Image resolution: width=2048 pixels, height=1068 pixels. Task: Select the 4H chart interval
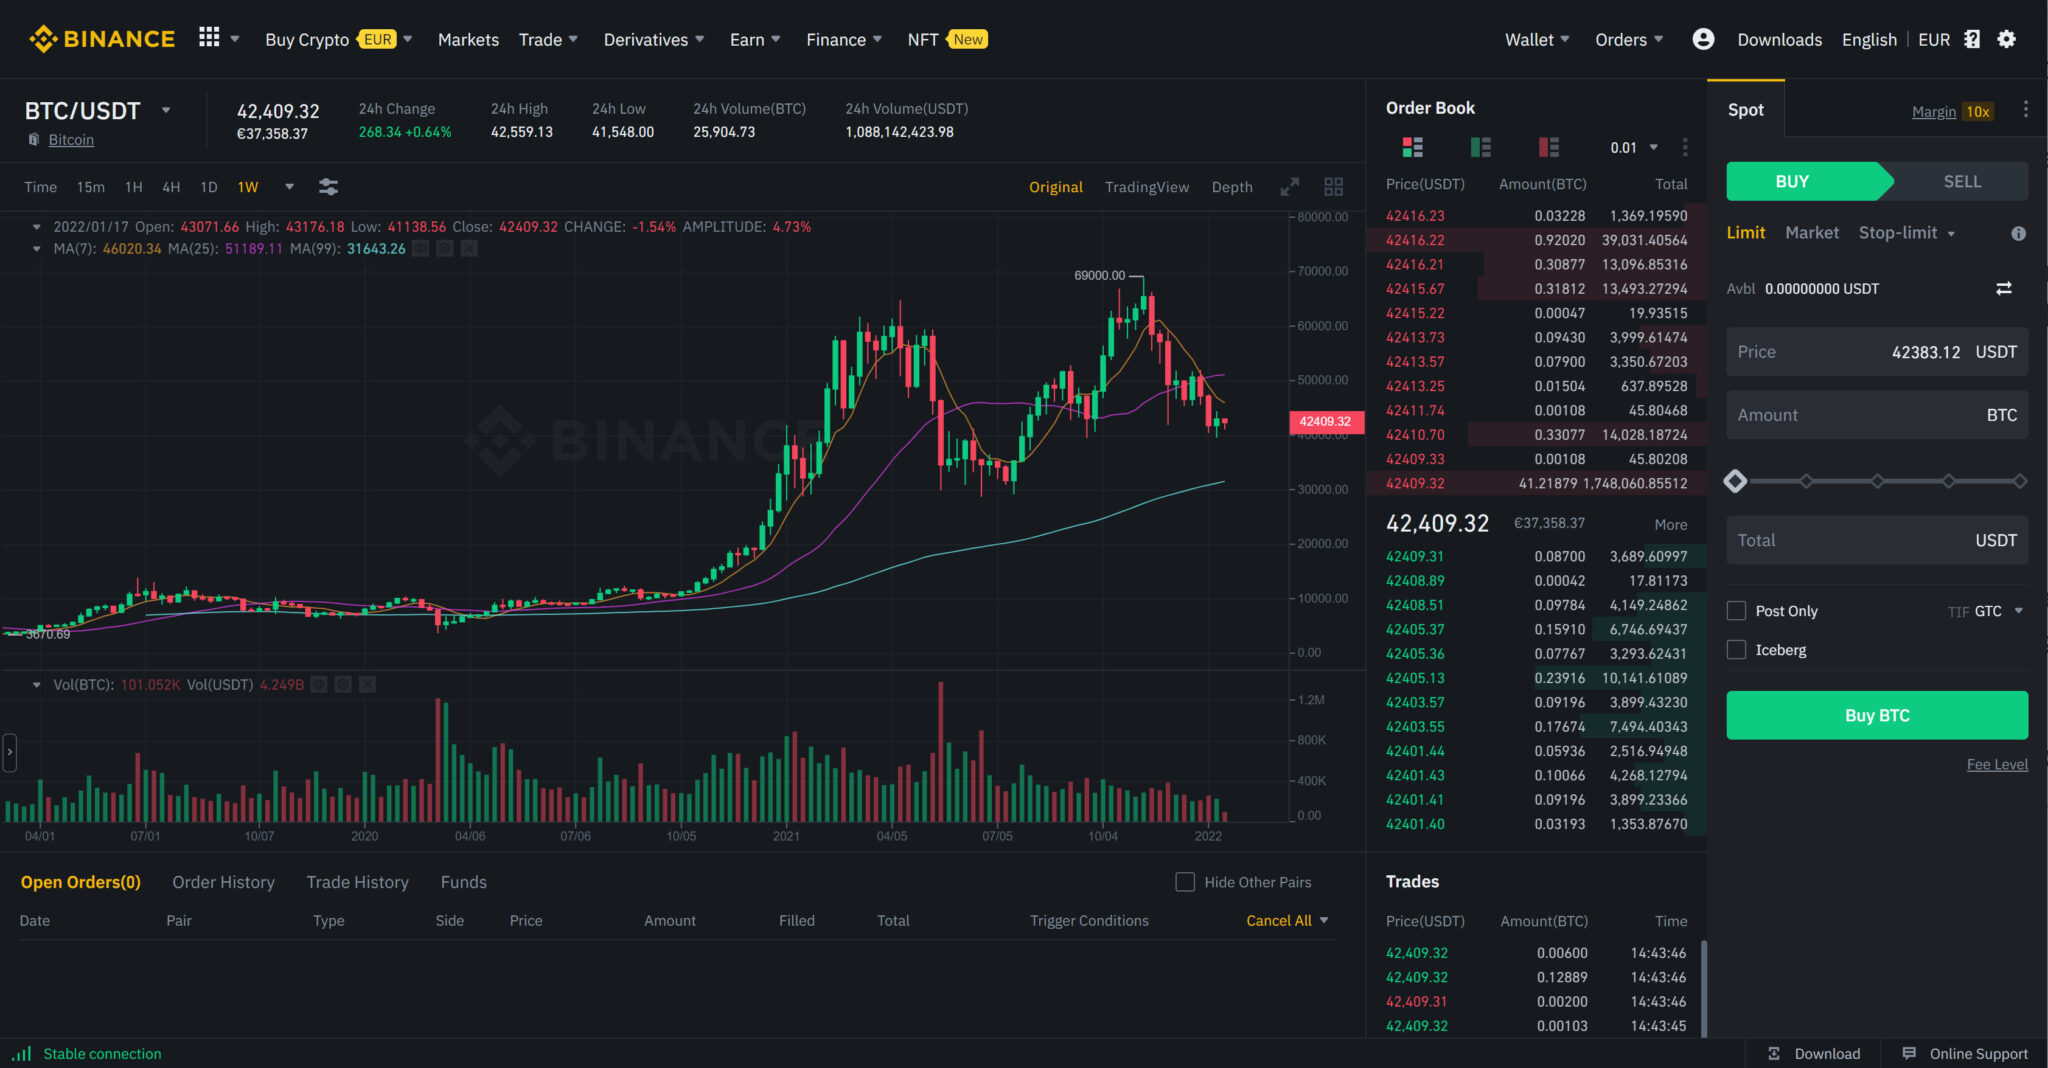click(171, 187)
